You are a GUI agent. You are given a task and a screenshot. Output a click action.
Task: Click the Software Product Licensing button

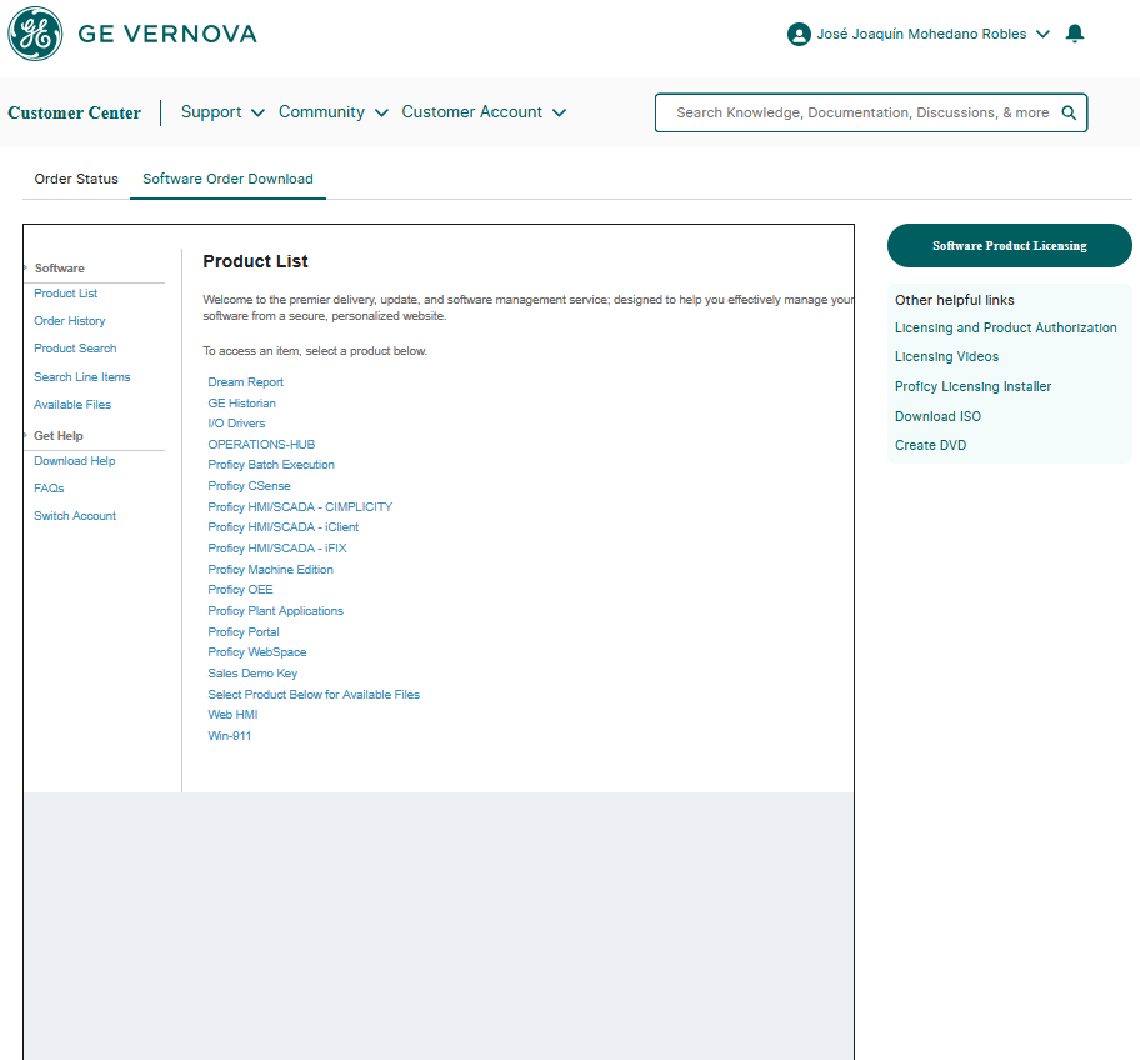(x=1009, y=246)
